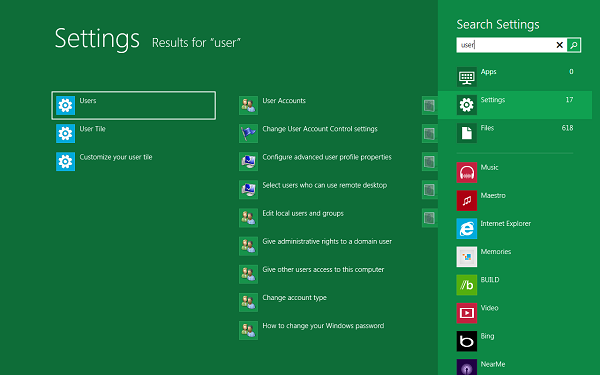Viewport: 600px width, 375px height.
Task: Open User Accounts result
Action: [284, 101]
